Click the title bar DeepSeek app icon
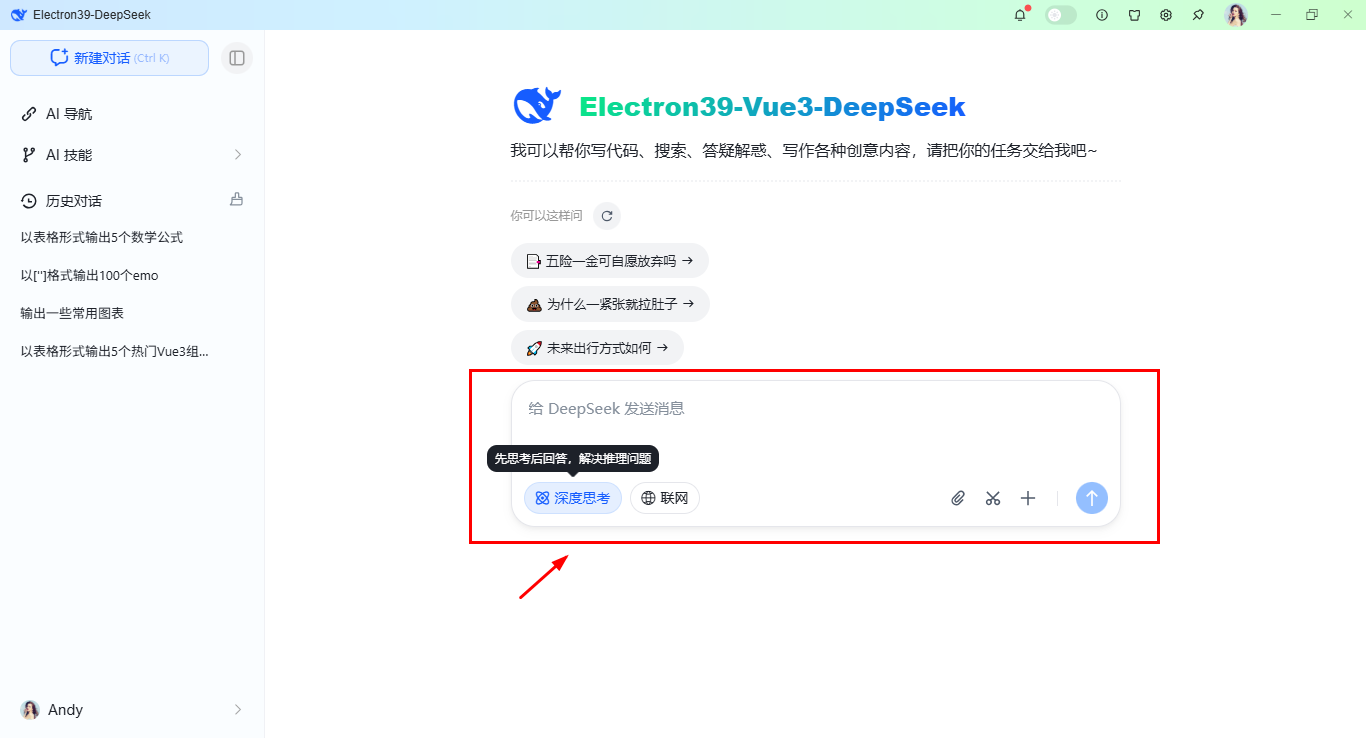The image size is (1366, 738). tap(19, 15)
